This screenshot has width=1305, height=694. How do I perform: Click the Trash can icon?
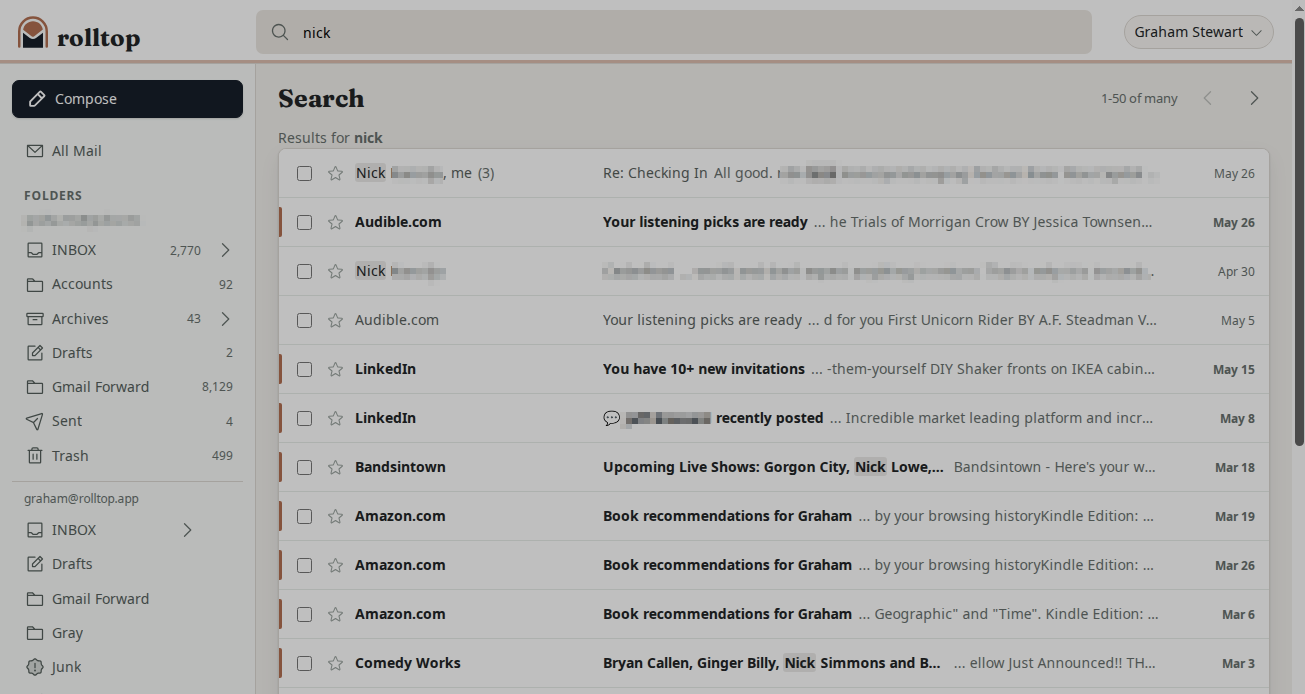click(35, 456)
